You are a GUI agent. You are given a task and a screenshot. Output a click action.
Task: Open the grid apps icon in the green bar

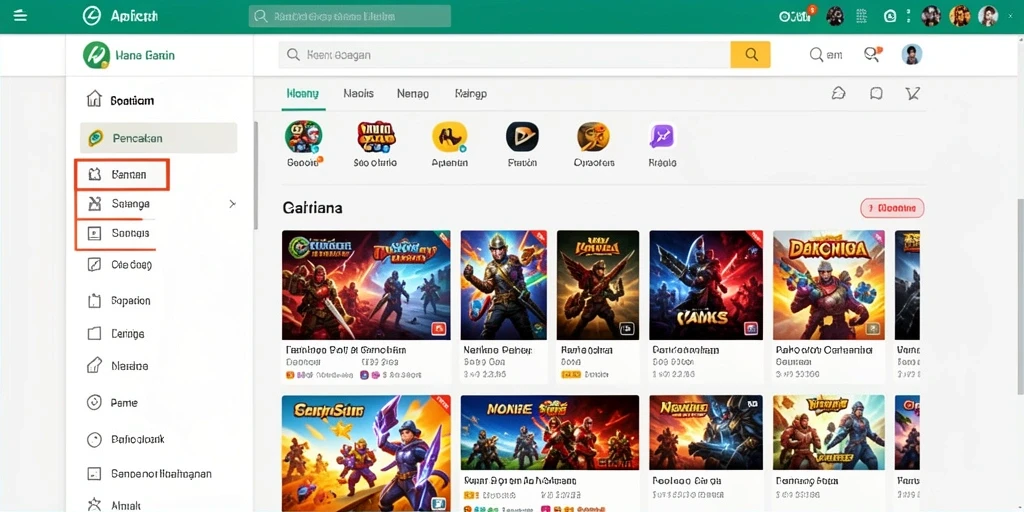point(861,16)
